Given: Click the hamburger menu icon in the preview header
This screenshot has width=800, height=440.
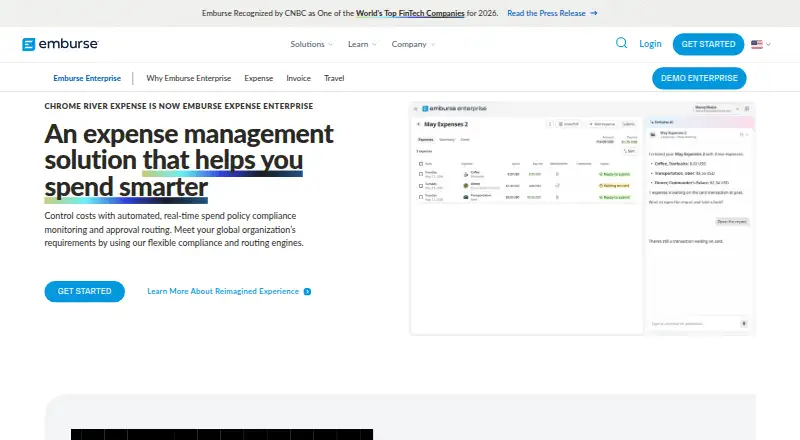Looking at the screenshot, I should pyautogui.click(x=415, y=109).
